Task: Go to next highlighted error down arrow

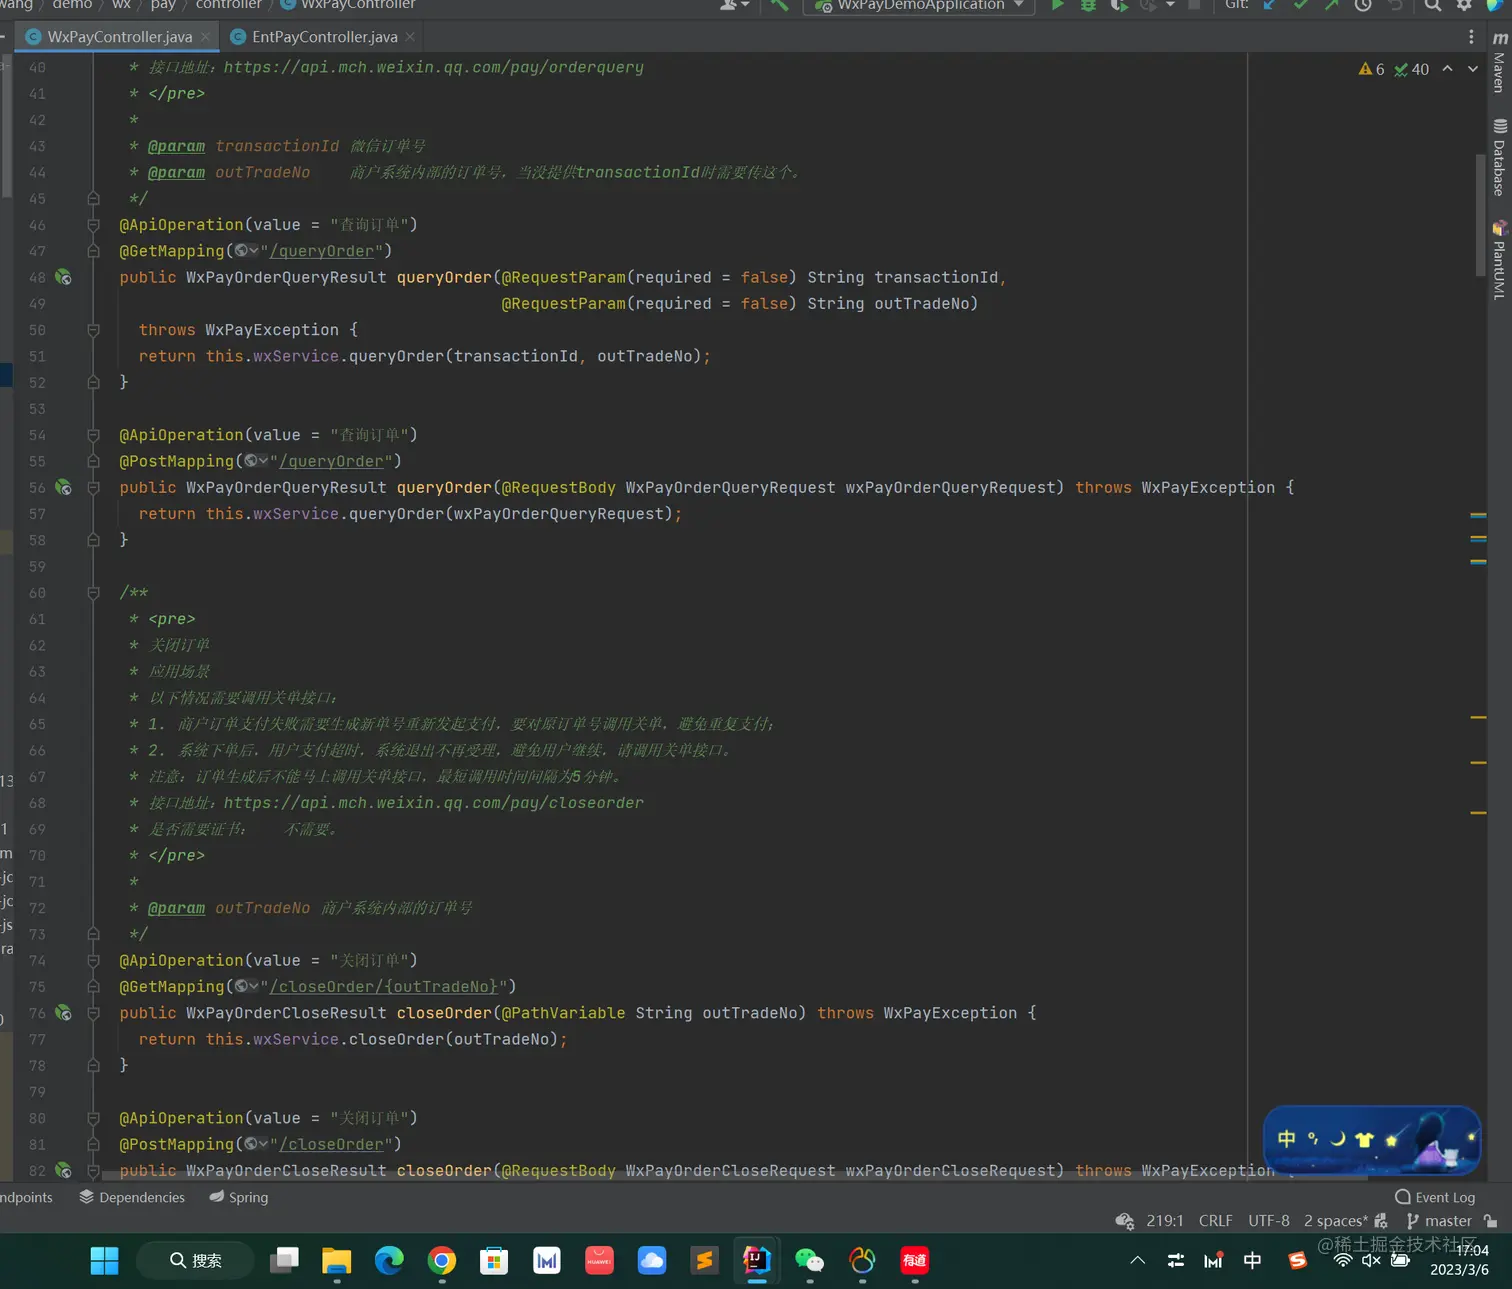Action: pyautogui.click(x=1472, y=69)
